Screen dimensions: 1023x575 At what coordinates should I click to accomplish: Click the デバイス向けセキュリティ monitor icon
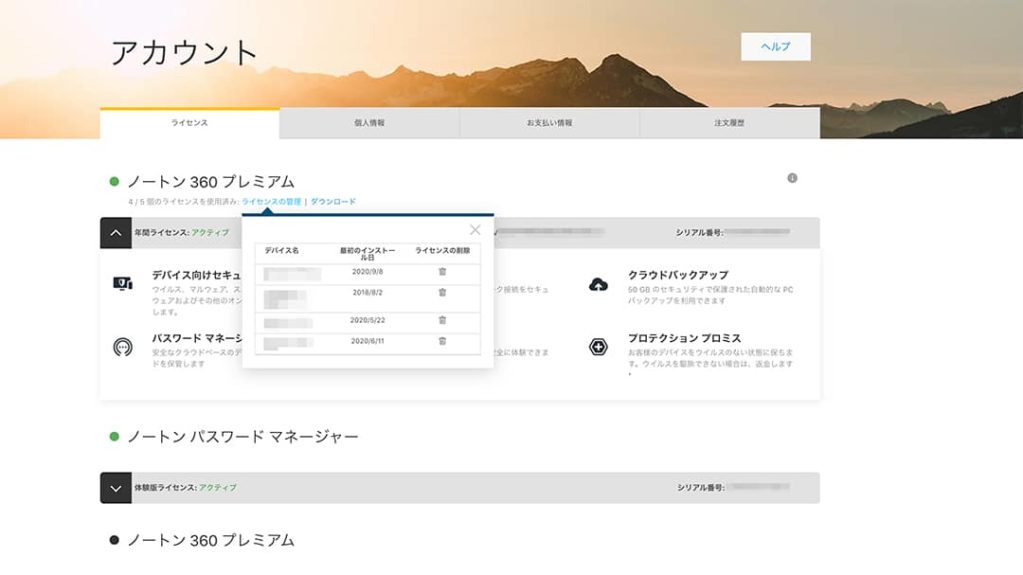(123, 283)
